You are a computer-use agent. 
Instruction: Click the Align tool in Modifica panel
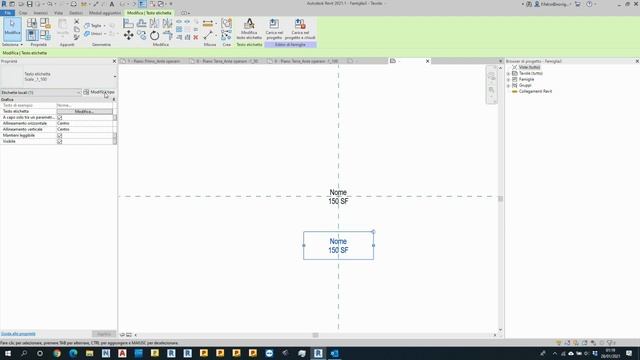pos(129,24)
